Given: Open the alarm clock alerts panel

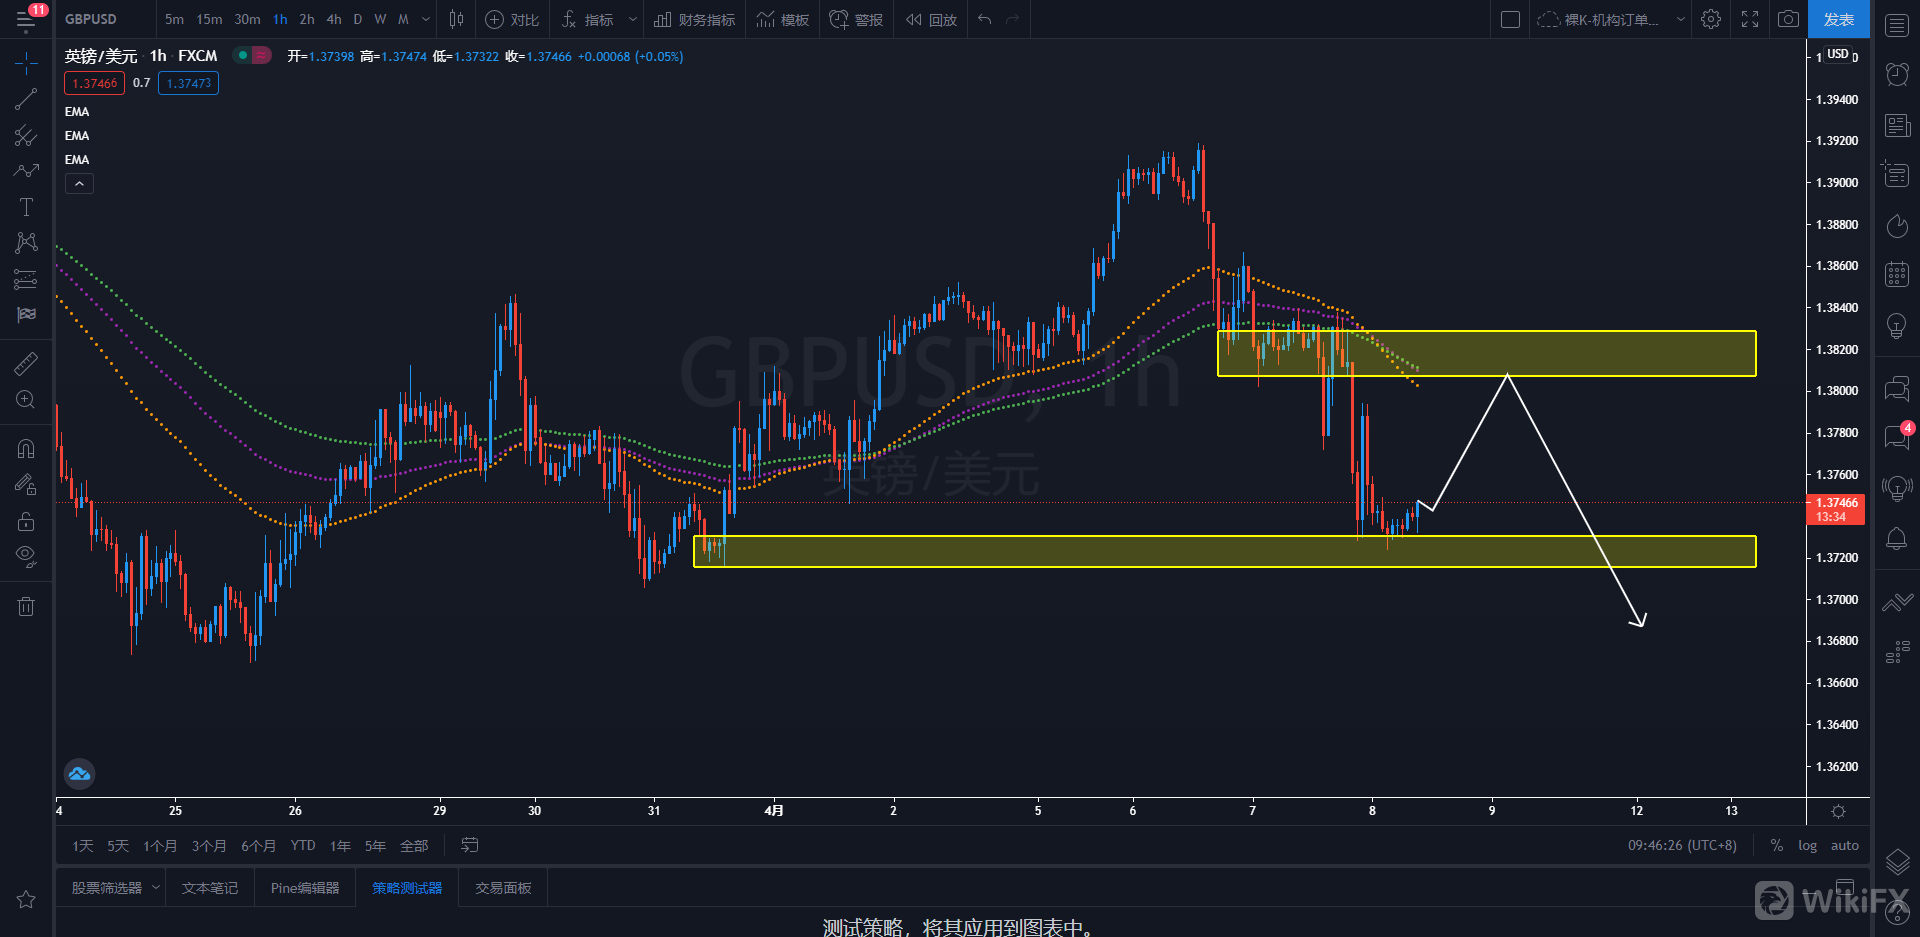Looking at the screenshot, I should click(1897, 74).
